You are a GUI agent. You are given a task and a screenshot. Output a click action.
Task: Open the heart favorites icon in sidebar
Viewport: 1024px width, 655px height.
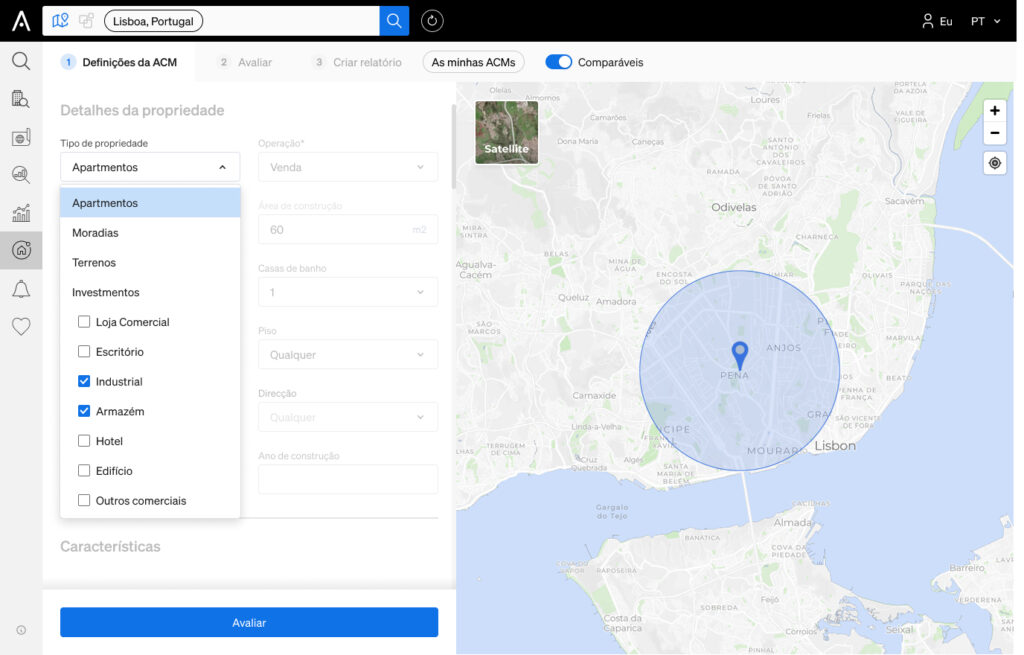click(x=21, y=326)
